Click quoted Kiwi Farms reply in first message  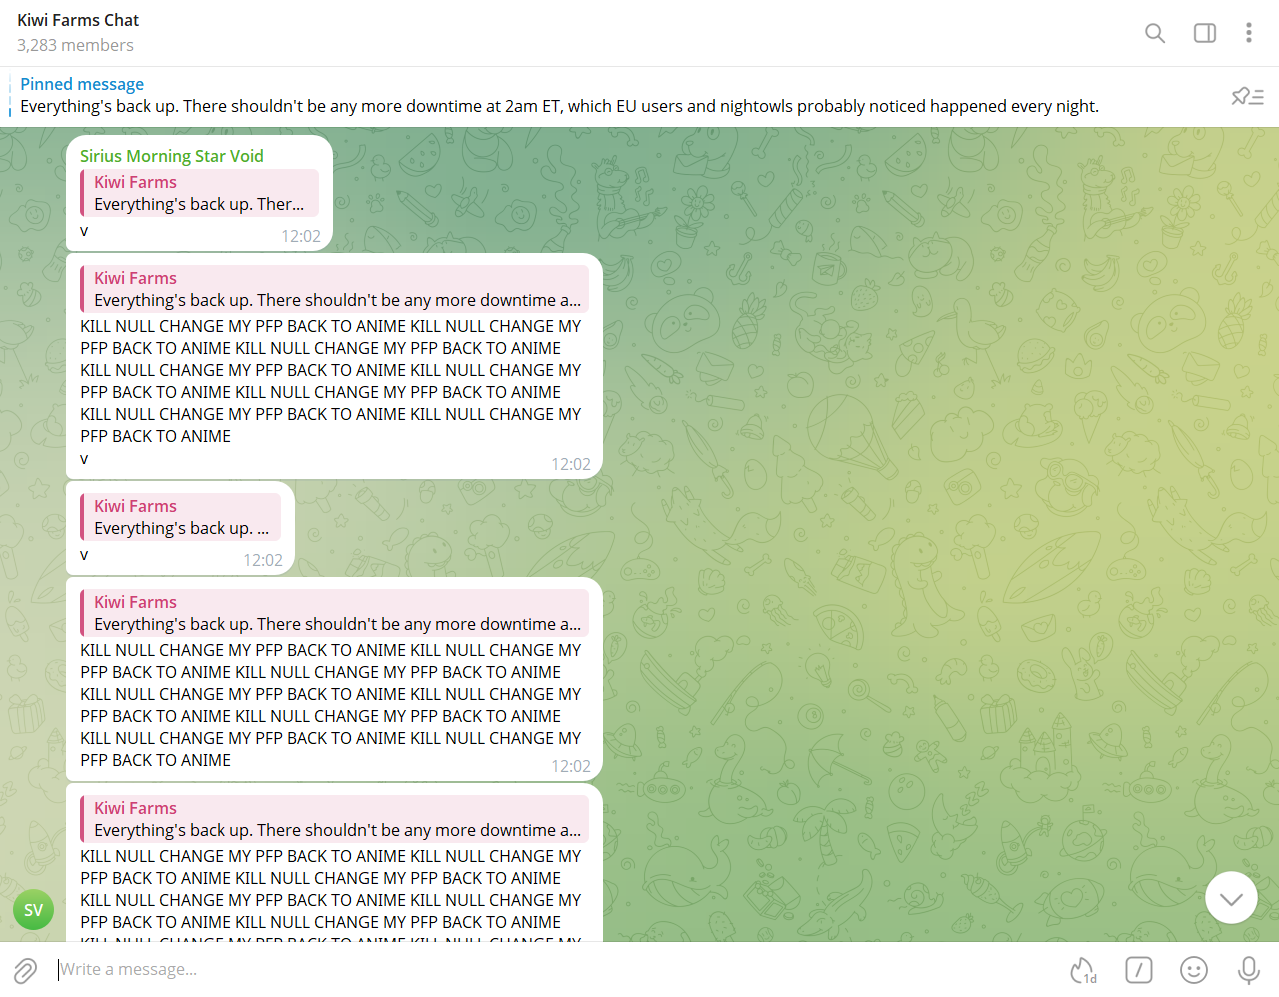200,193
